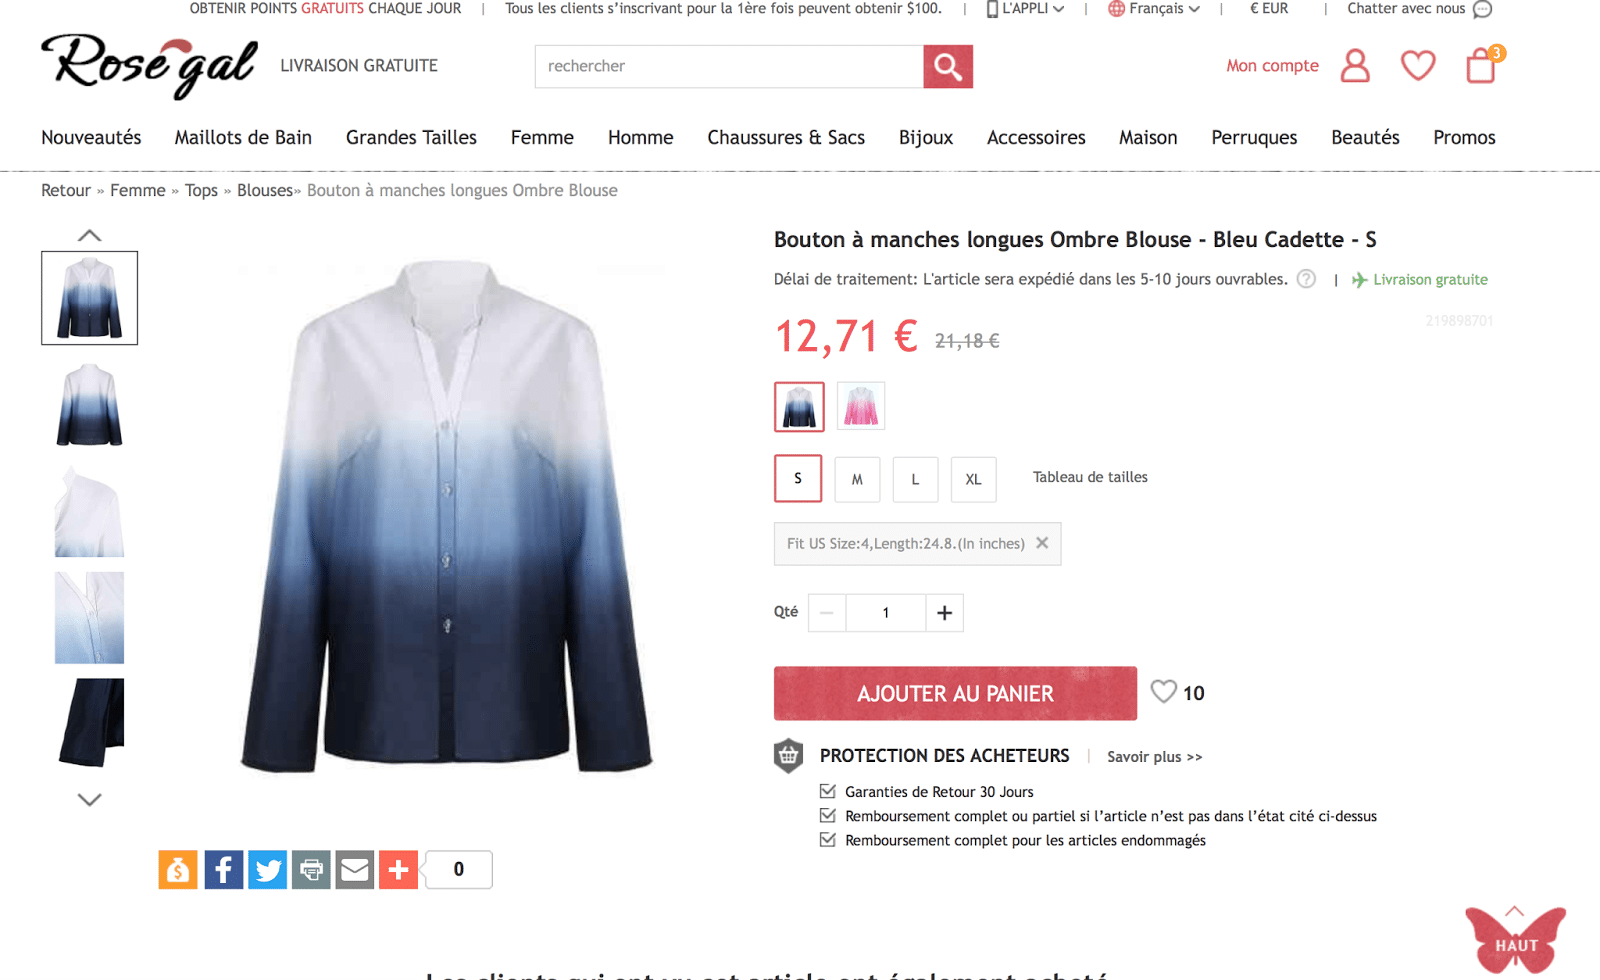Viewport: 1600px width, 980px height.
Task: Click the red search magnifier button
Action: [948, 66]
